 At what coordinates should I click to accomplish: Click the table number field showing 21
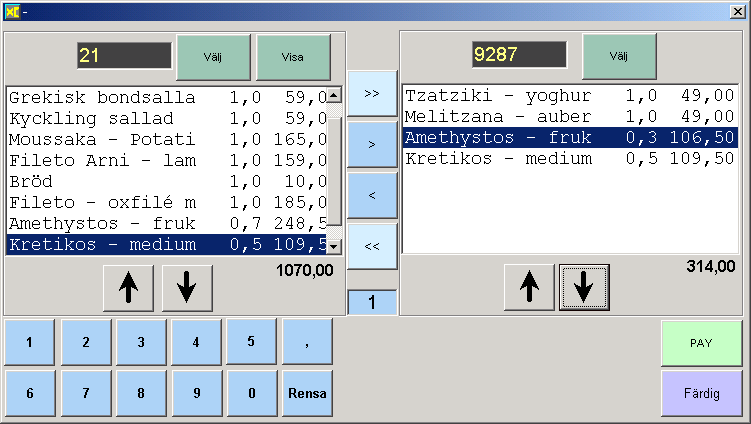point(124,56)
